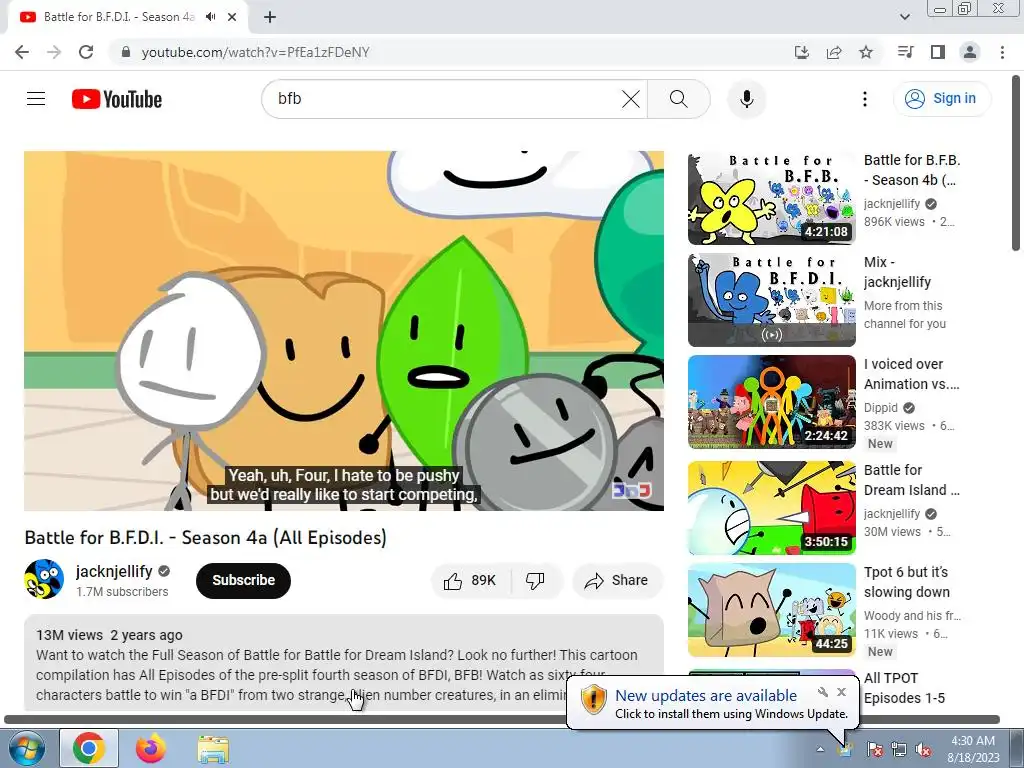Click the video player to pause

(344, 330)
